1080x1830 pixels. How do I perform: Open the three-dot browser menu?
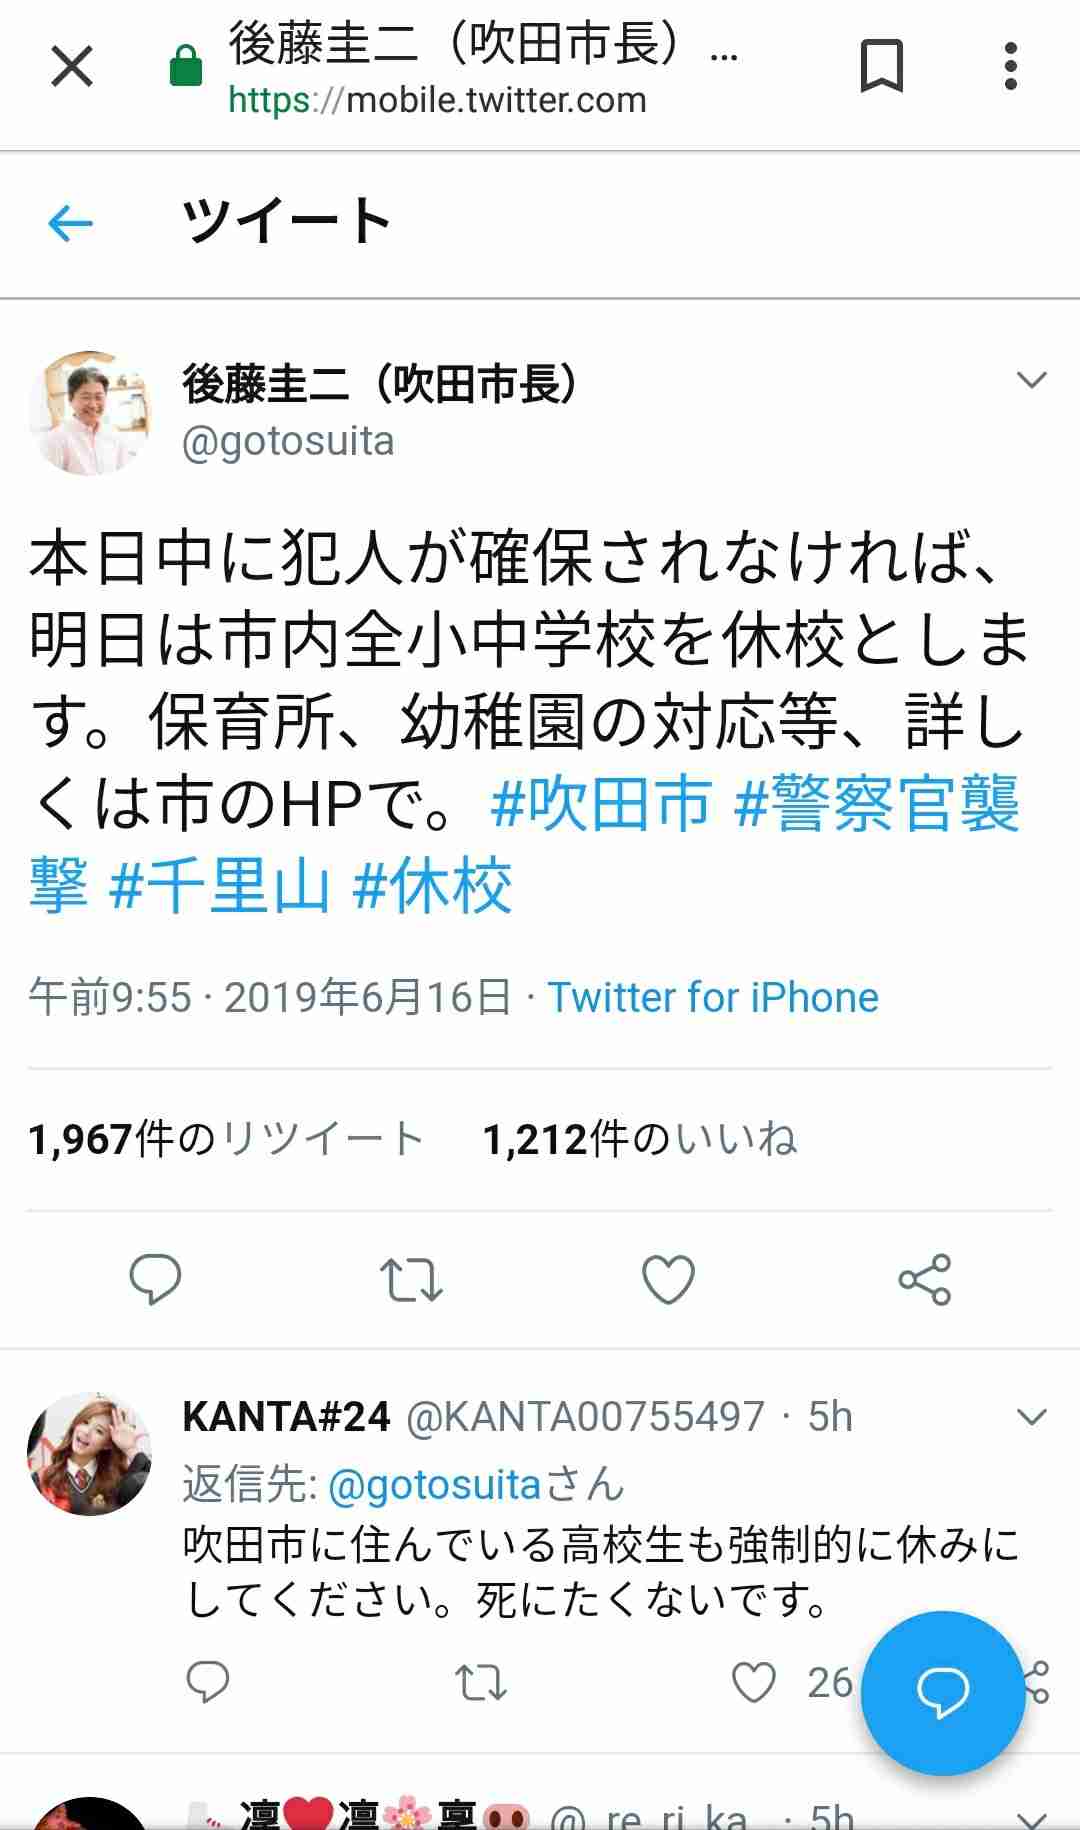tap(1011, 67)
